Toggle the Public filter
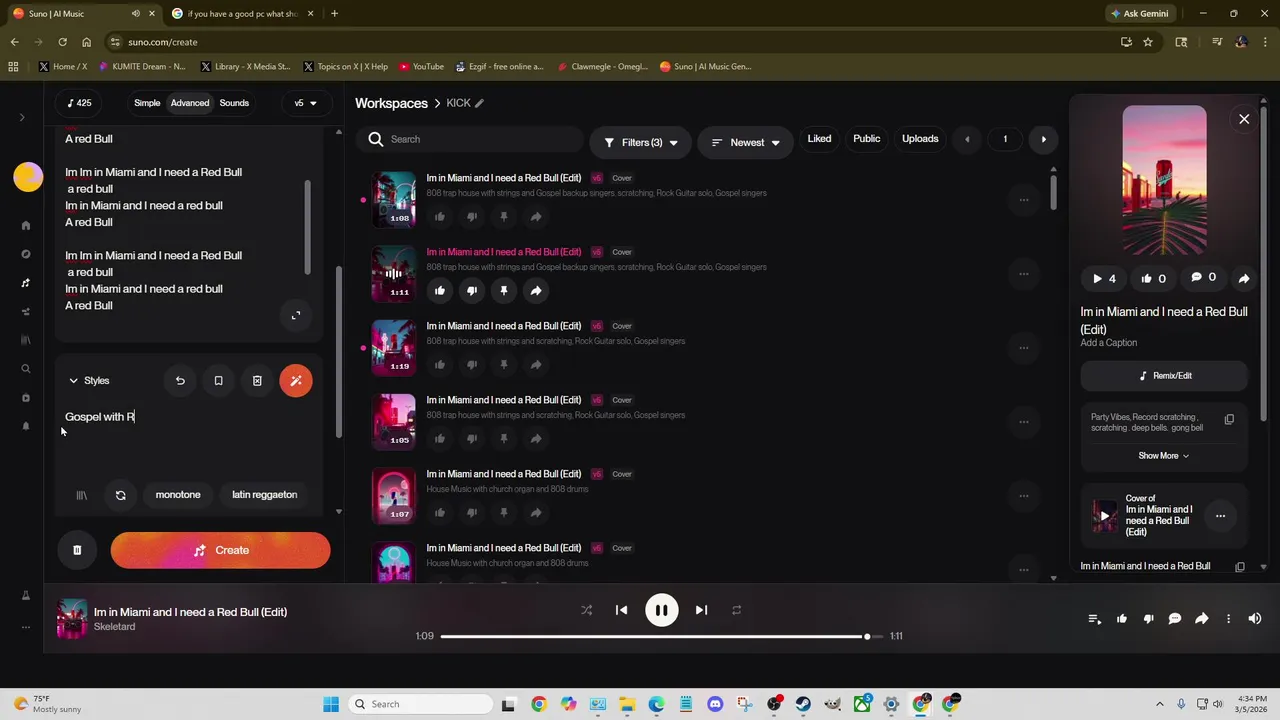 [x=866, y=139]
